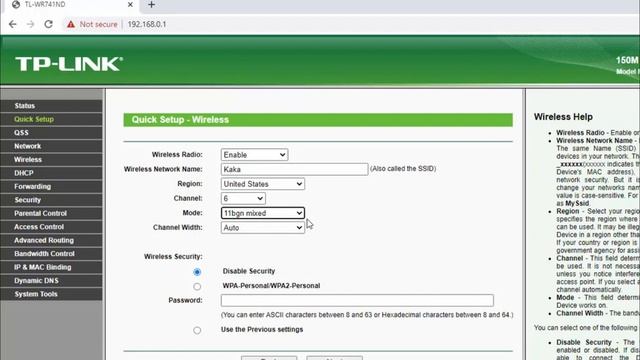Open the QSS menu item

51,133
